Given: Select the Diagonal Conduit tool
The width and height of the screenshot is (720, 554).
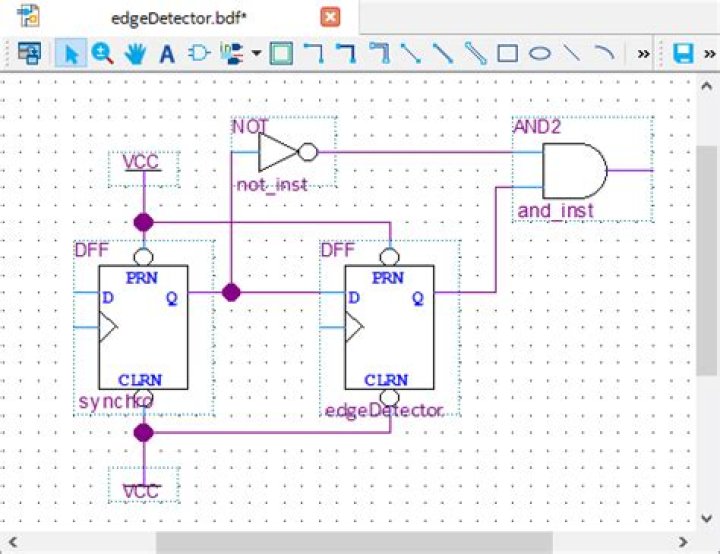Looking at the screenshot, I should (476, 53).
